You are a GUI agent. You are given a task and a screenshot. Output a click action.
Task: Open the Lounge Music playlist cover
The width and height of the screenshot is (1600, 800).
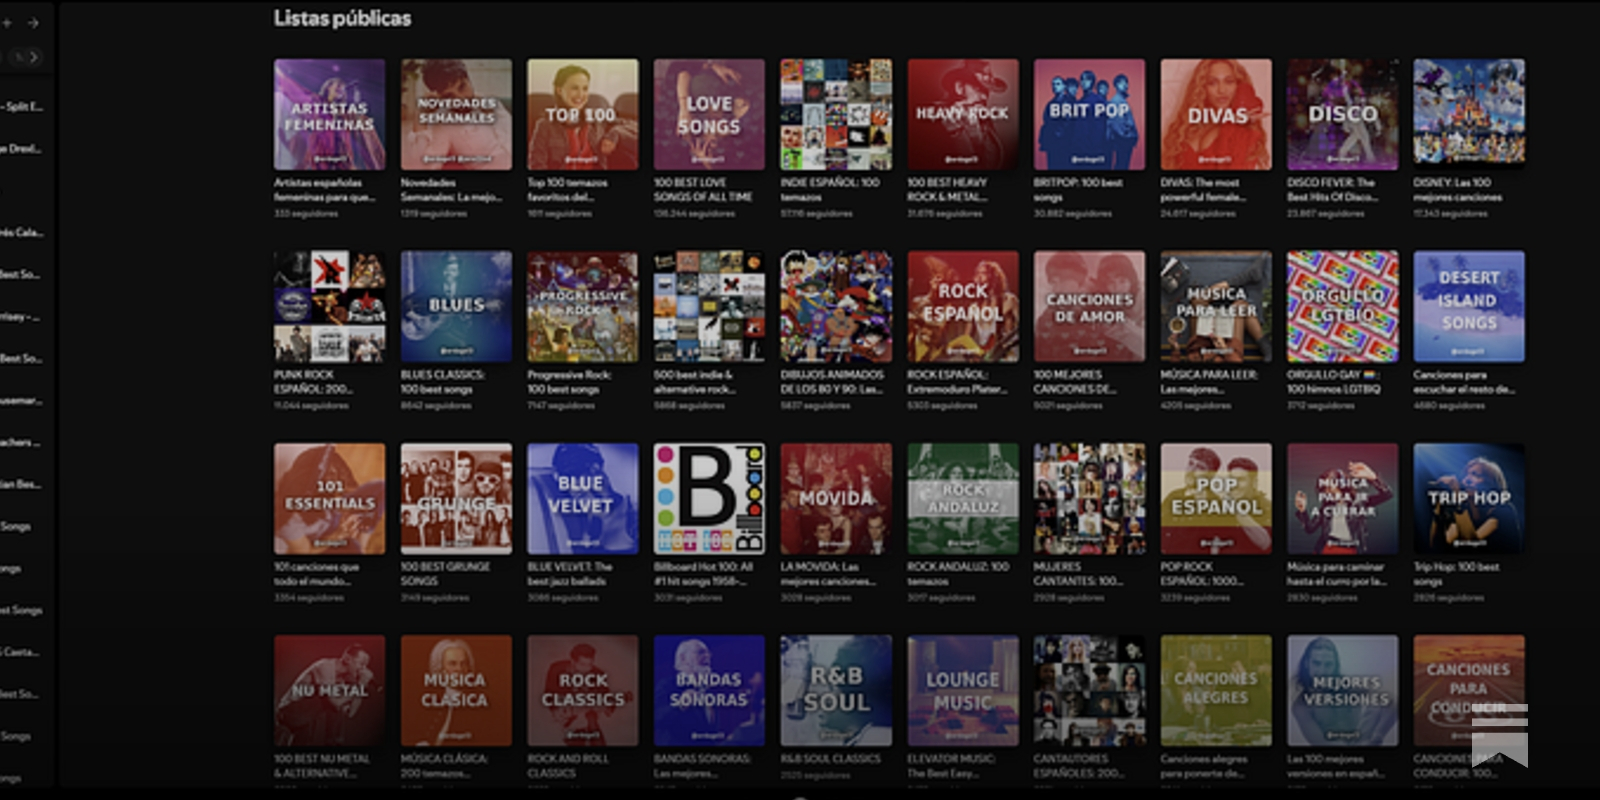click(963, 691)
